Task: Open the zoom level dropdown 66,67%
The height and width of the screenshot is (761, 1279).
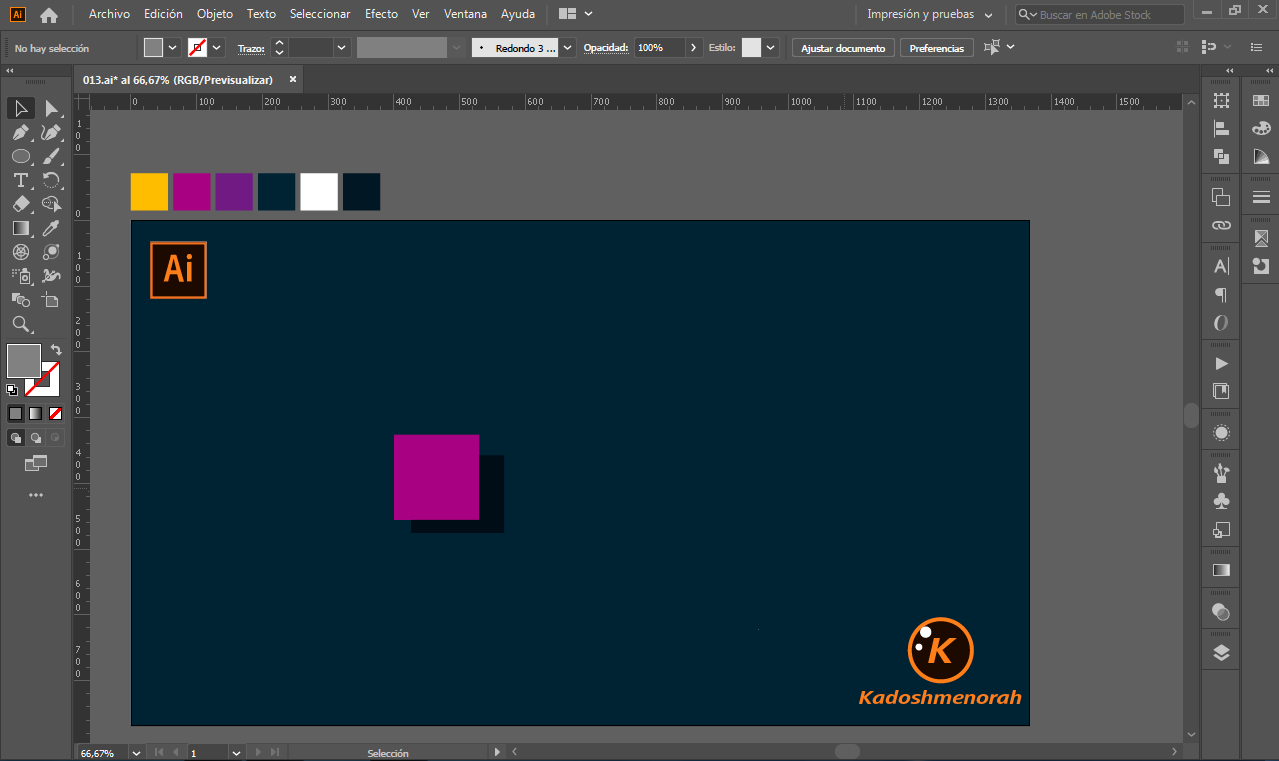Action: (138, 752)
